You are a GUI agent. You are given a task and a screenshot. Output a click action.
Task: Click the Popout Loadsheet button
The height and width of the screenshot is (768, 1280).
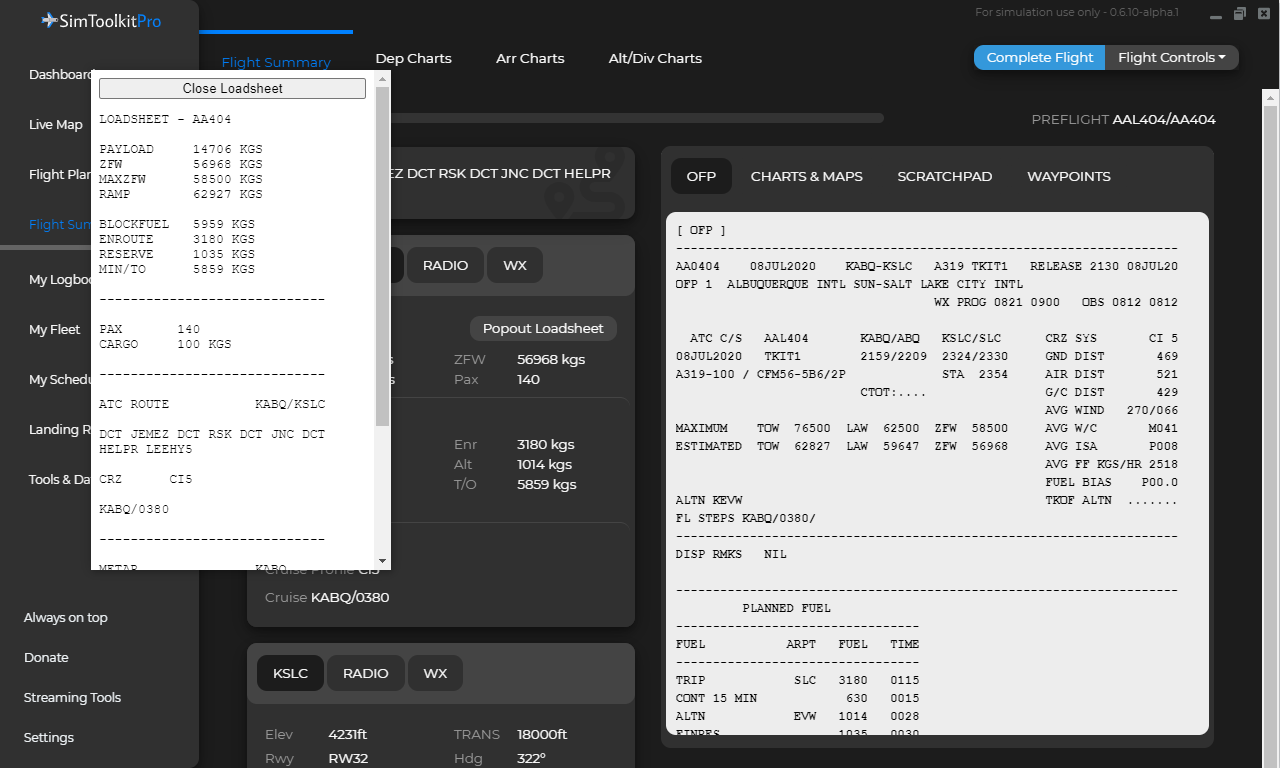tap(543, 328)
